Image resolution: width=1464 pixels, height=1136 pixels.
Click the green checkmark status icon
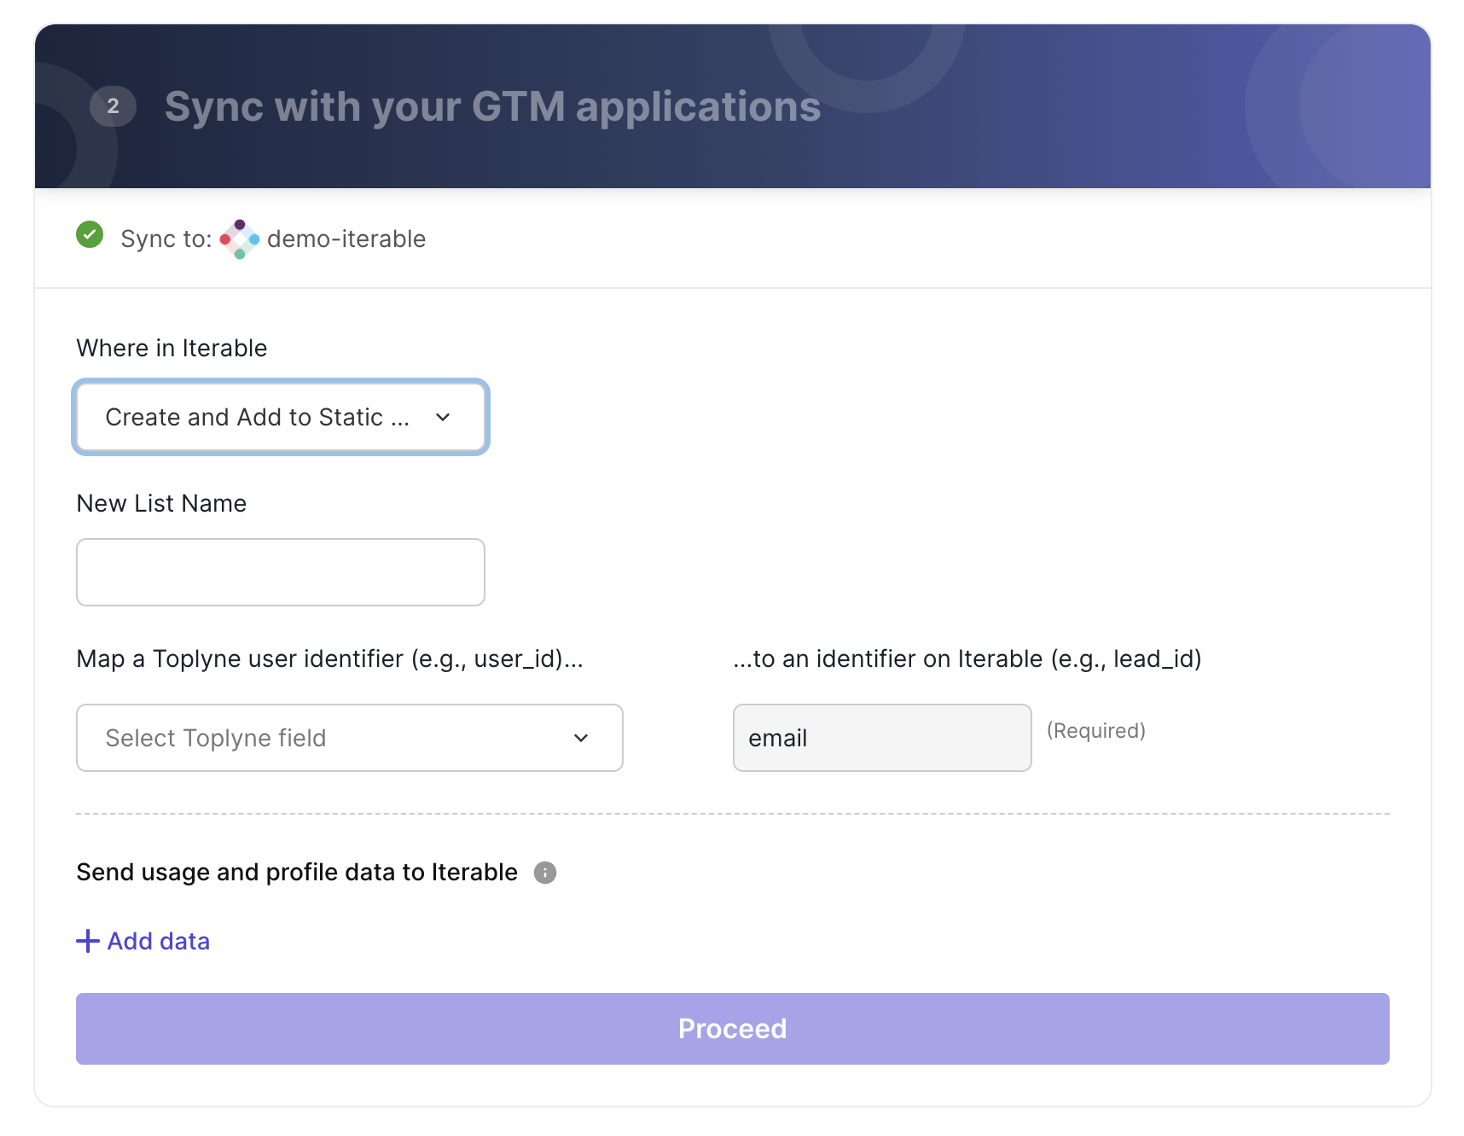pyautogui.click(x=90, y=235)
